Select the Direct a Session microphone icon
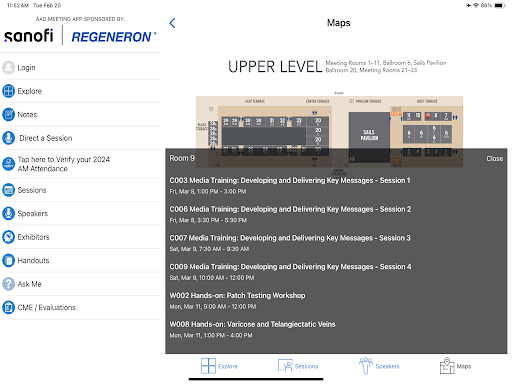This screenshot has width=512, height=384. [8, 138]
